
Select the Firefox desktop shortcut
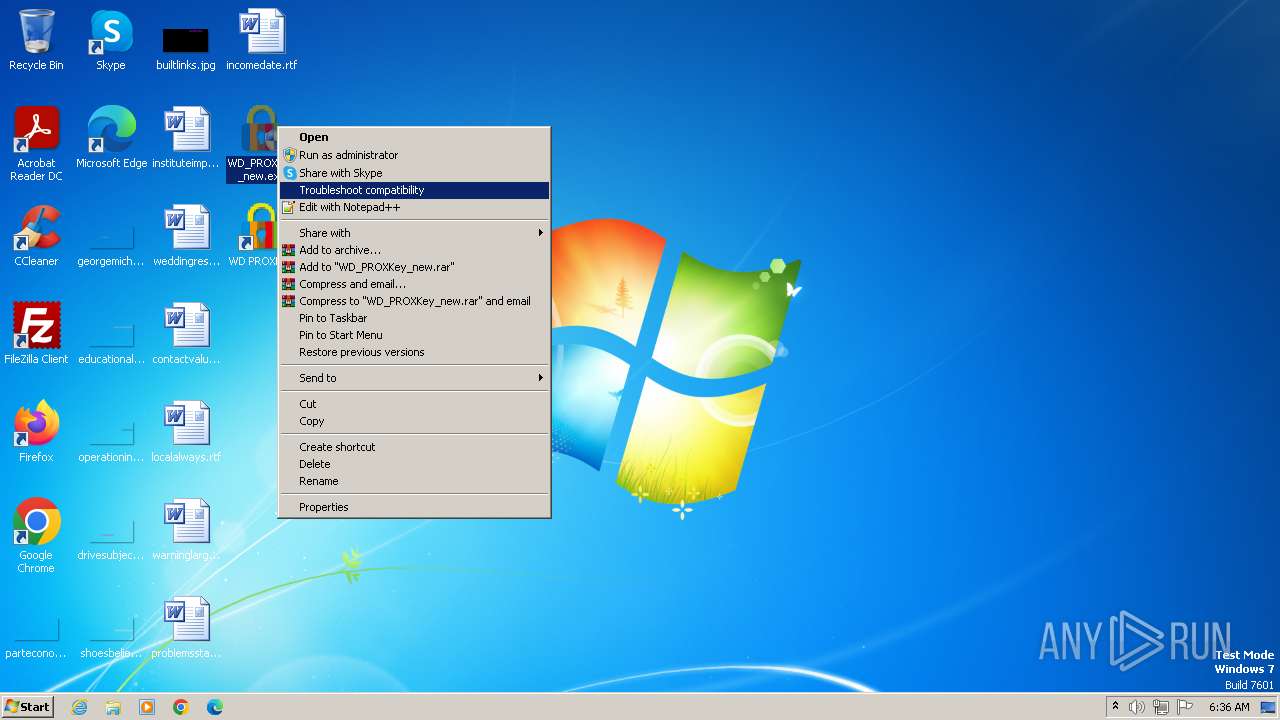click(36, 432)
